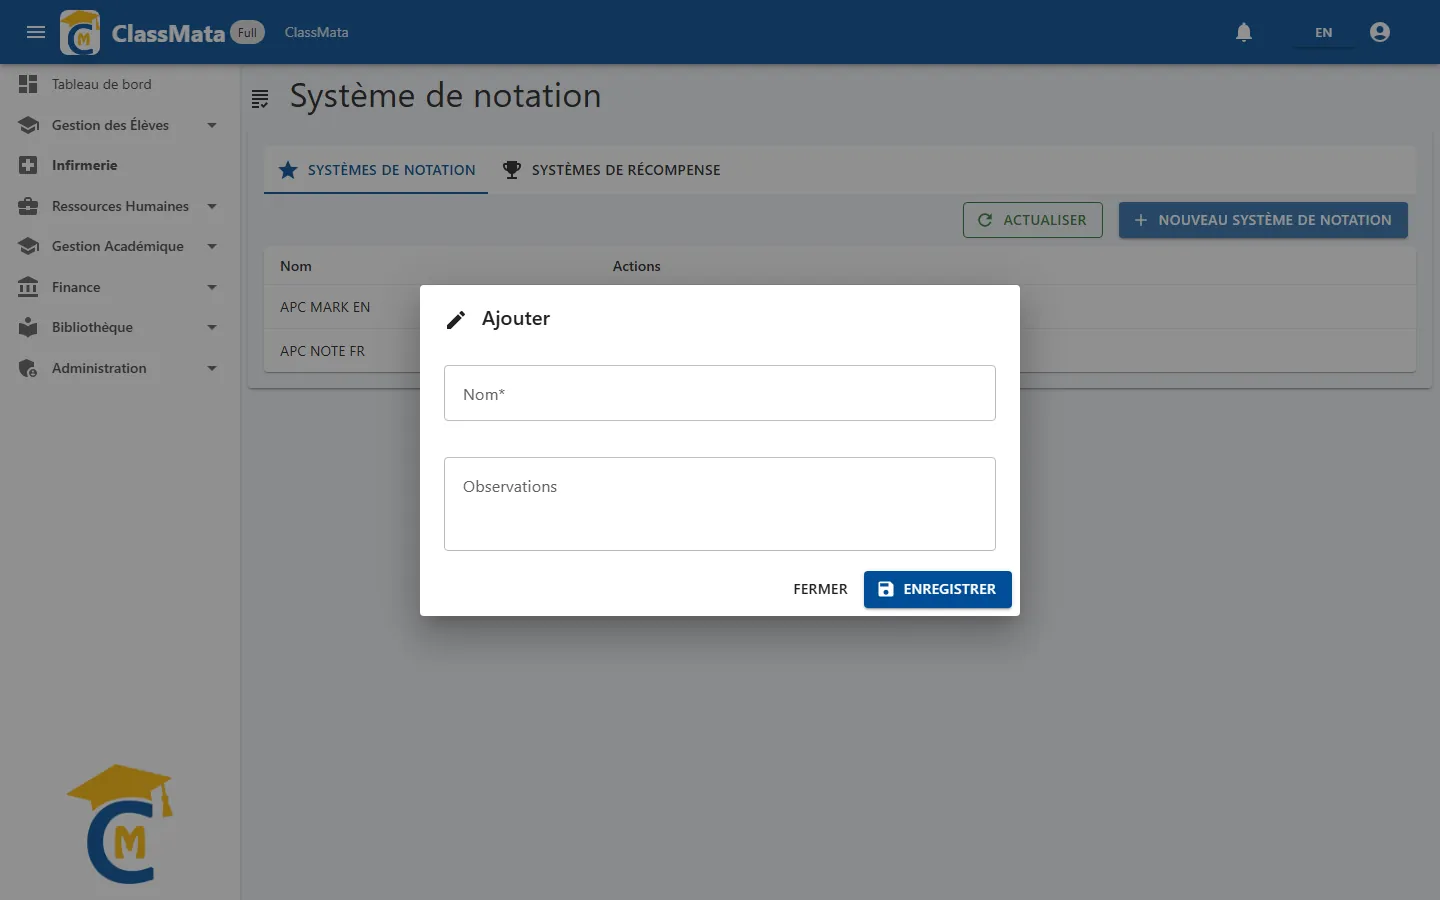Expand the Gestion des Élèves submenu arrow
This screenshot has width=1440, height=900.
(212, 125)
